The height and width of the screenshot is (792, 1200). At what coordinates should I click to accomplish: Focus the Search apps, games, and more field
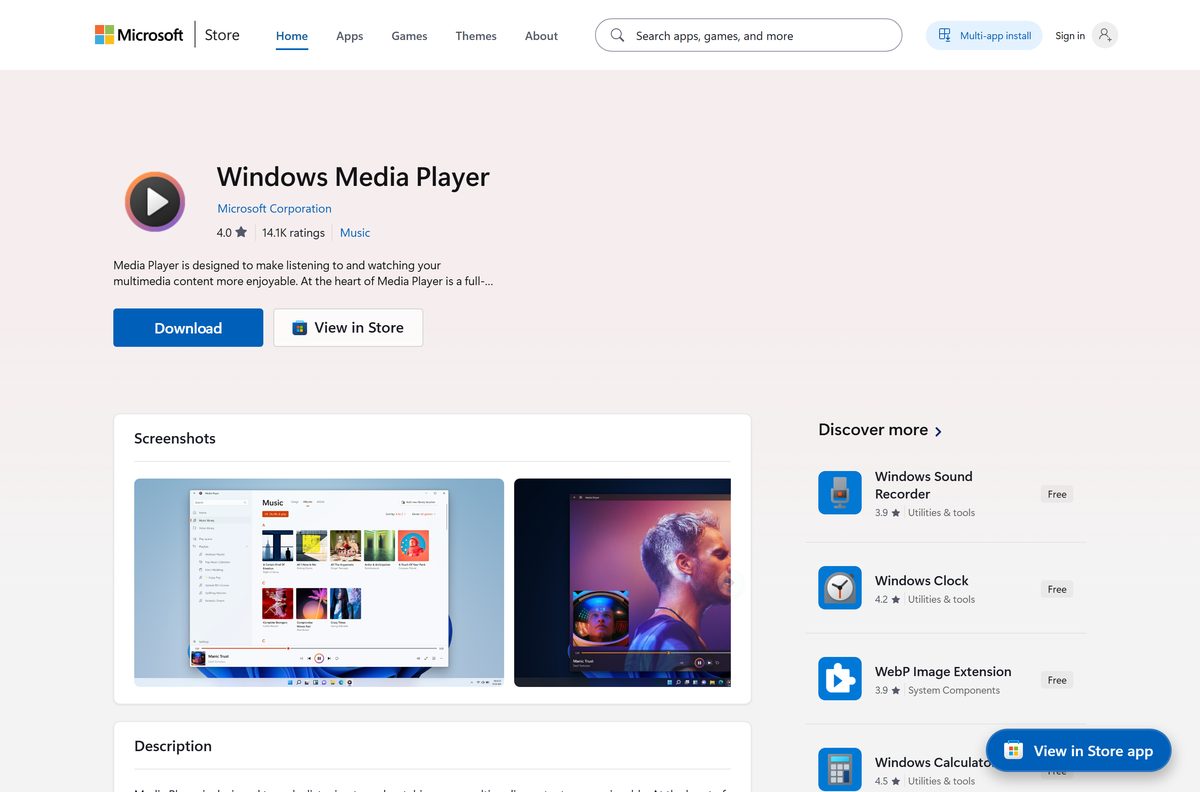[748, 35]
